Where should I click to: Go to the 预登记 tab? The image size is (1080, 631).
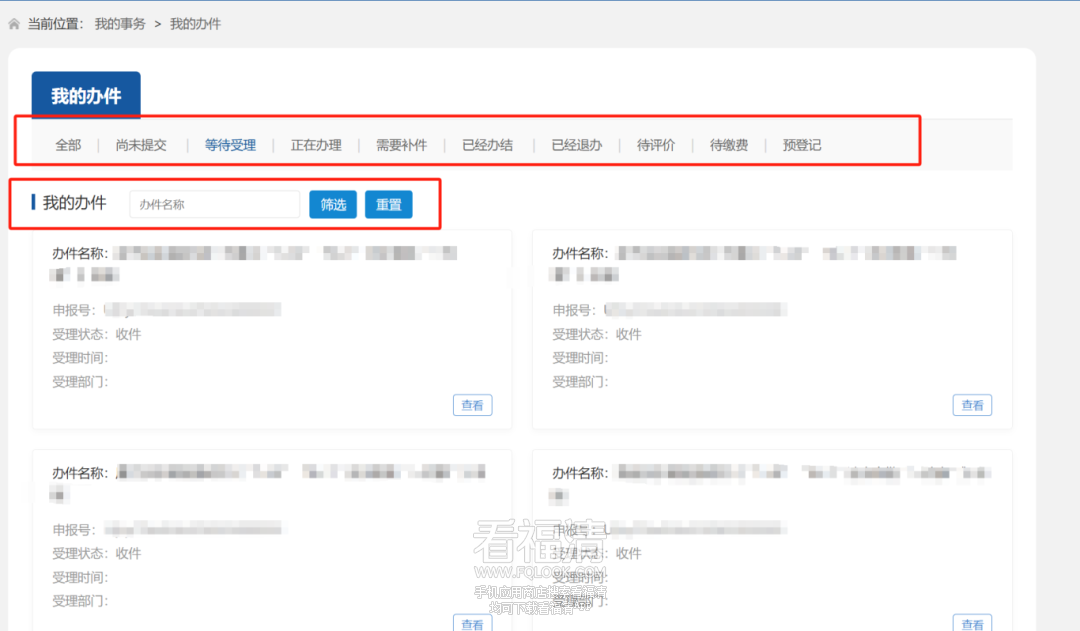pos(802,145)
